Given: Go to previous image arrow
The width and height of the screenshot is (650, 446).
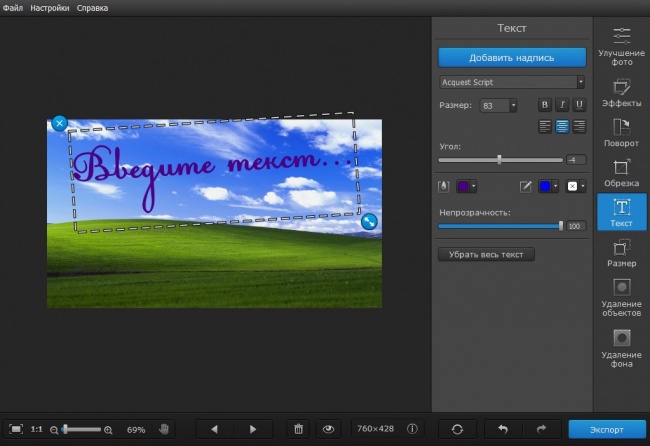Looking at the screenshot, I should 214,429.
